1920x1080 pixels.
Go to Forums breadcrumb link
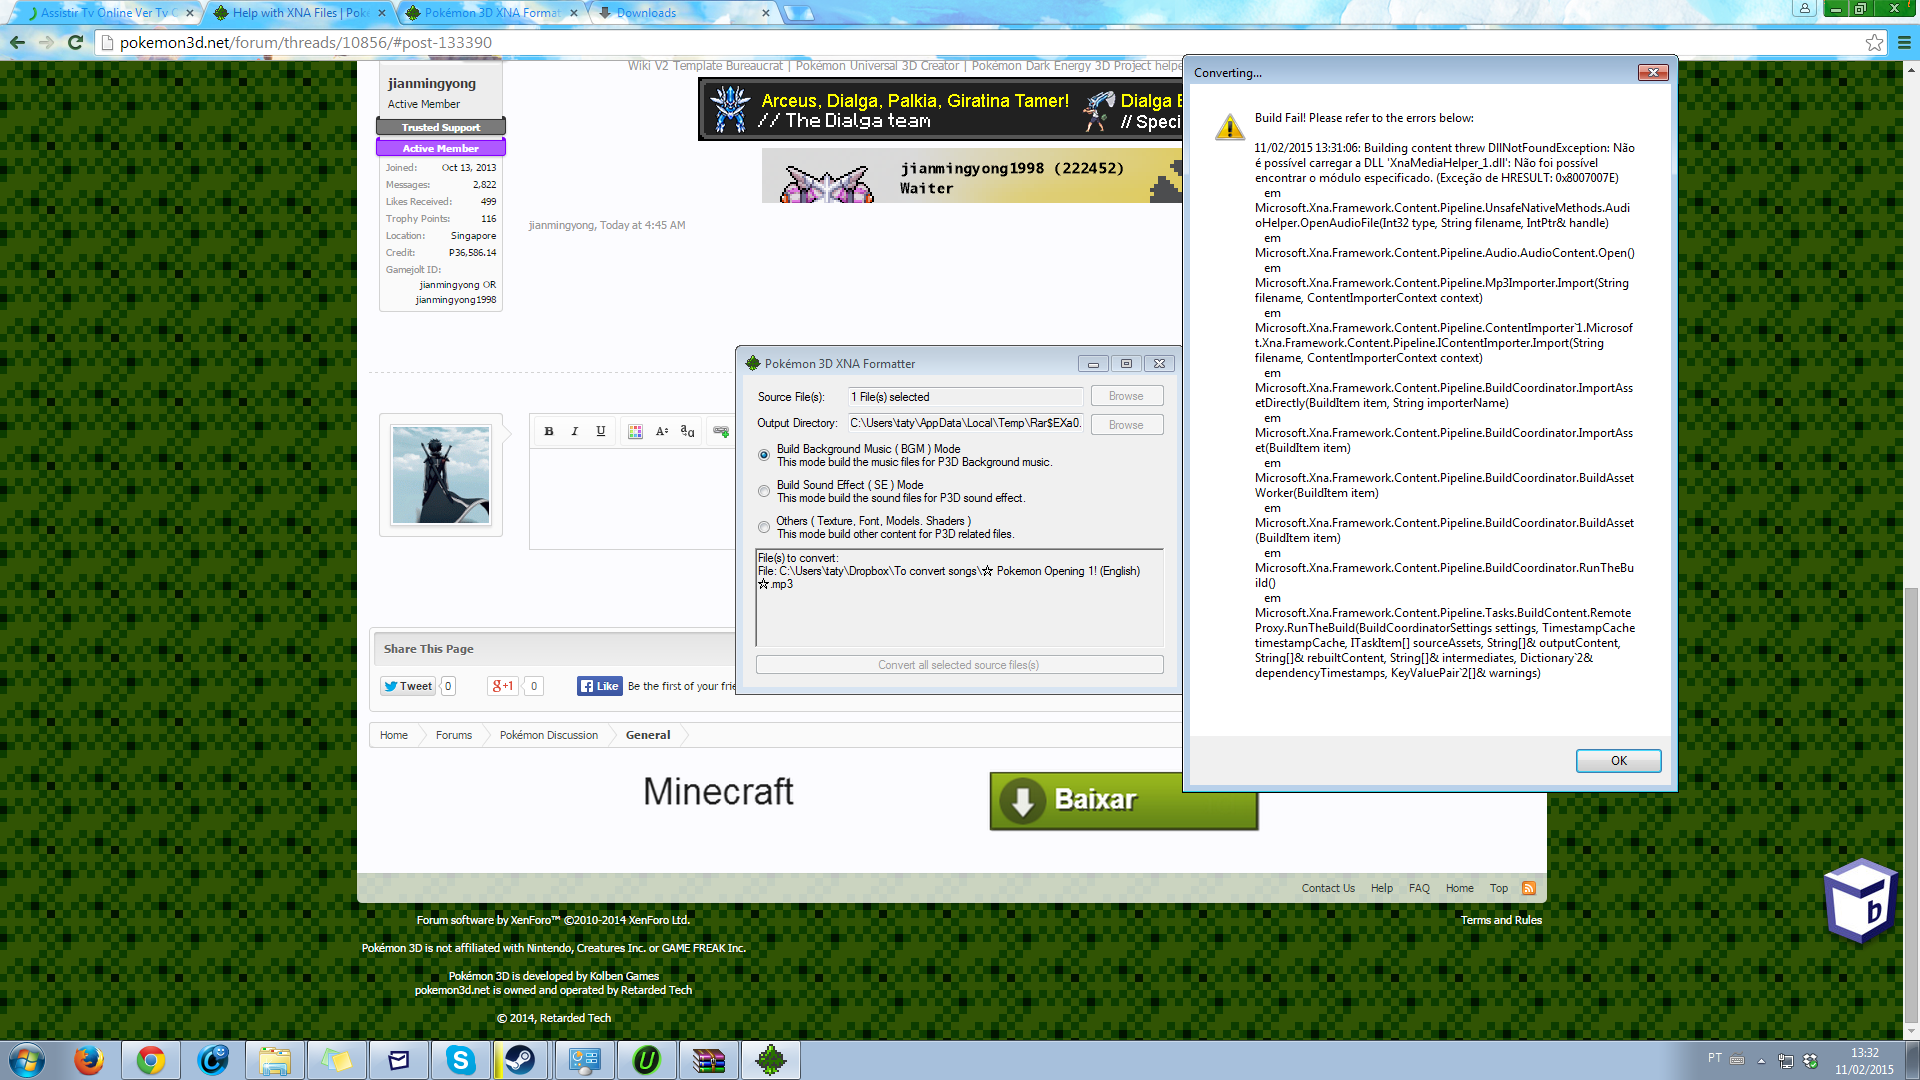(454, 735)
